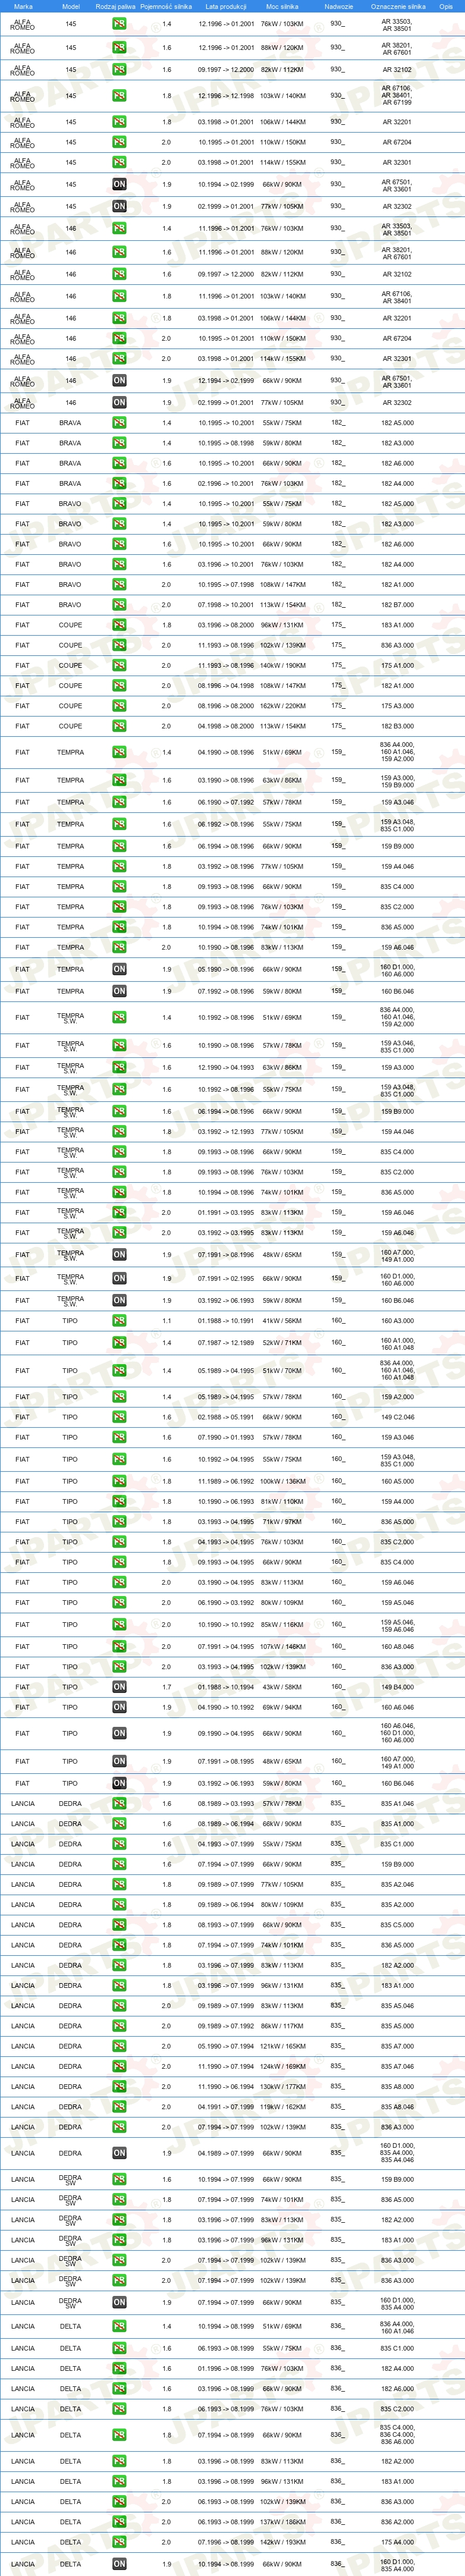Select engine code 182 B3.000
465x2576 pixels.
(x=397, y=726)
